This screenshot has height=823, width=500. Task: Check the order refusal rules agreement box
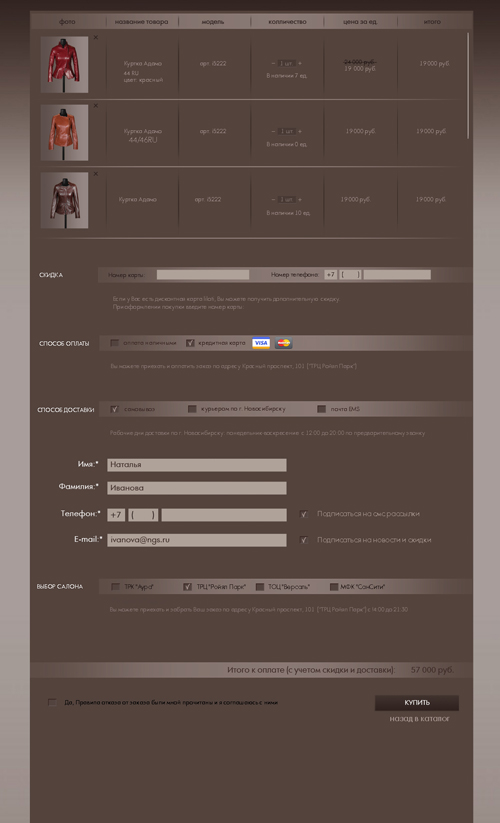[x=52, y=702]
